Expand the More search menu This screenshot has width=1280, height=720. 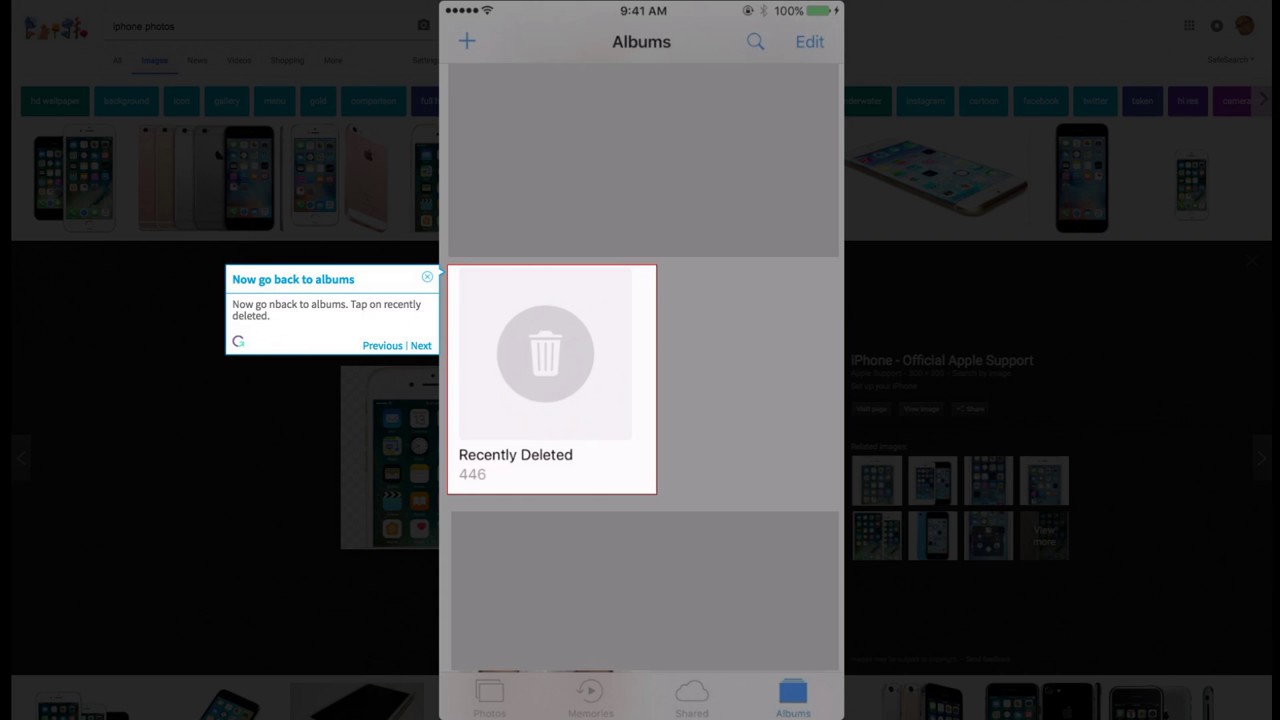tap(332, 60)
